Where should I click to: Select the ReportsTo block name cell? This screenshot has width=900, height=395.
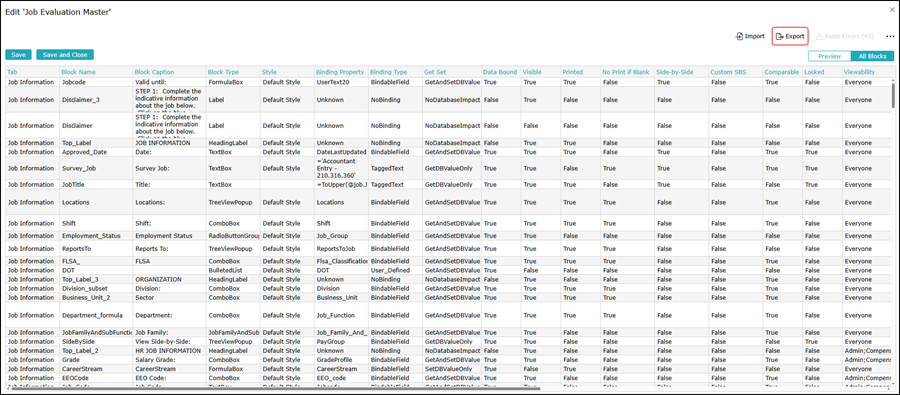96,249
